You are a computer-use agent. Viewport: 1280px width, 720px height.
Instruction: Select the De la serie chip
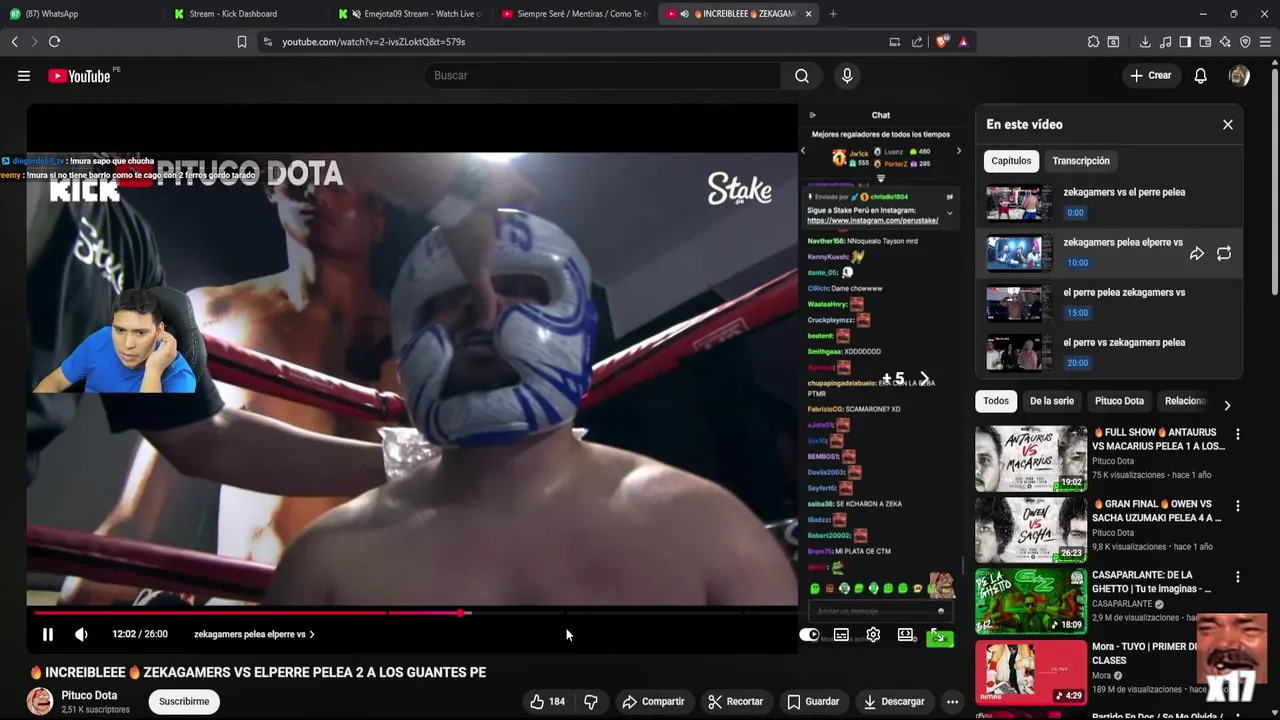[1052, 401]
